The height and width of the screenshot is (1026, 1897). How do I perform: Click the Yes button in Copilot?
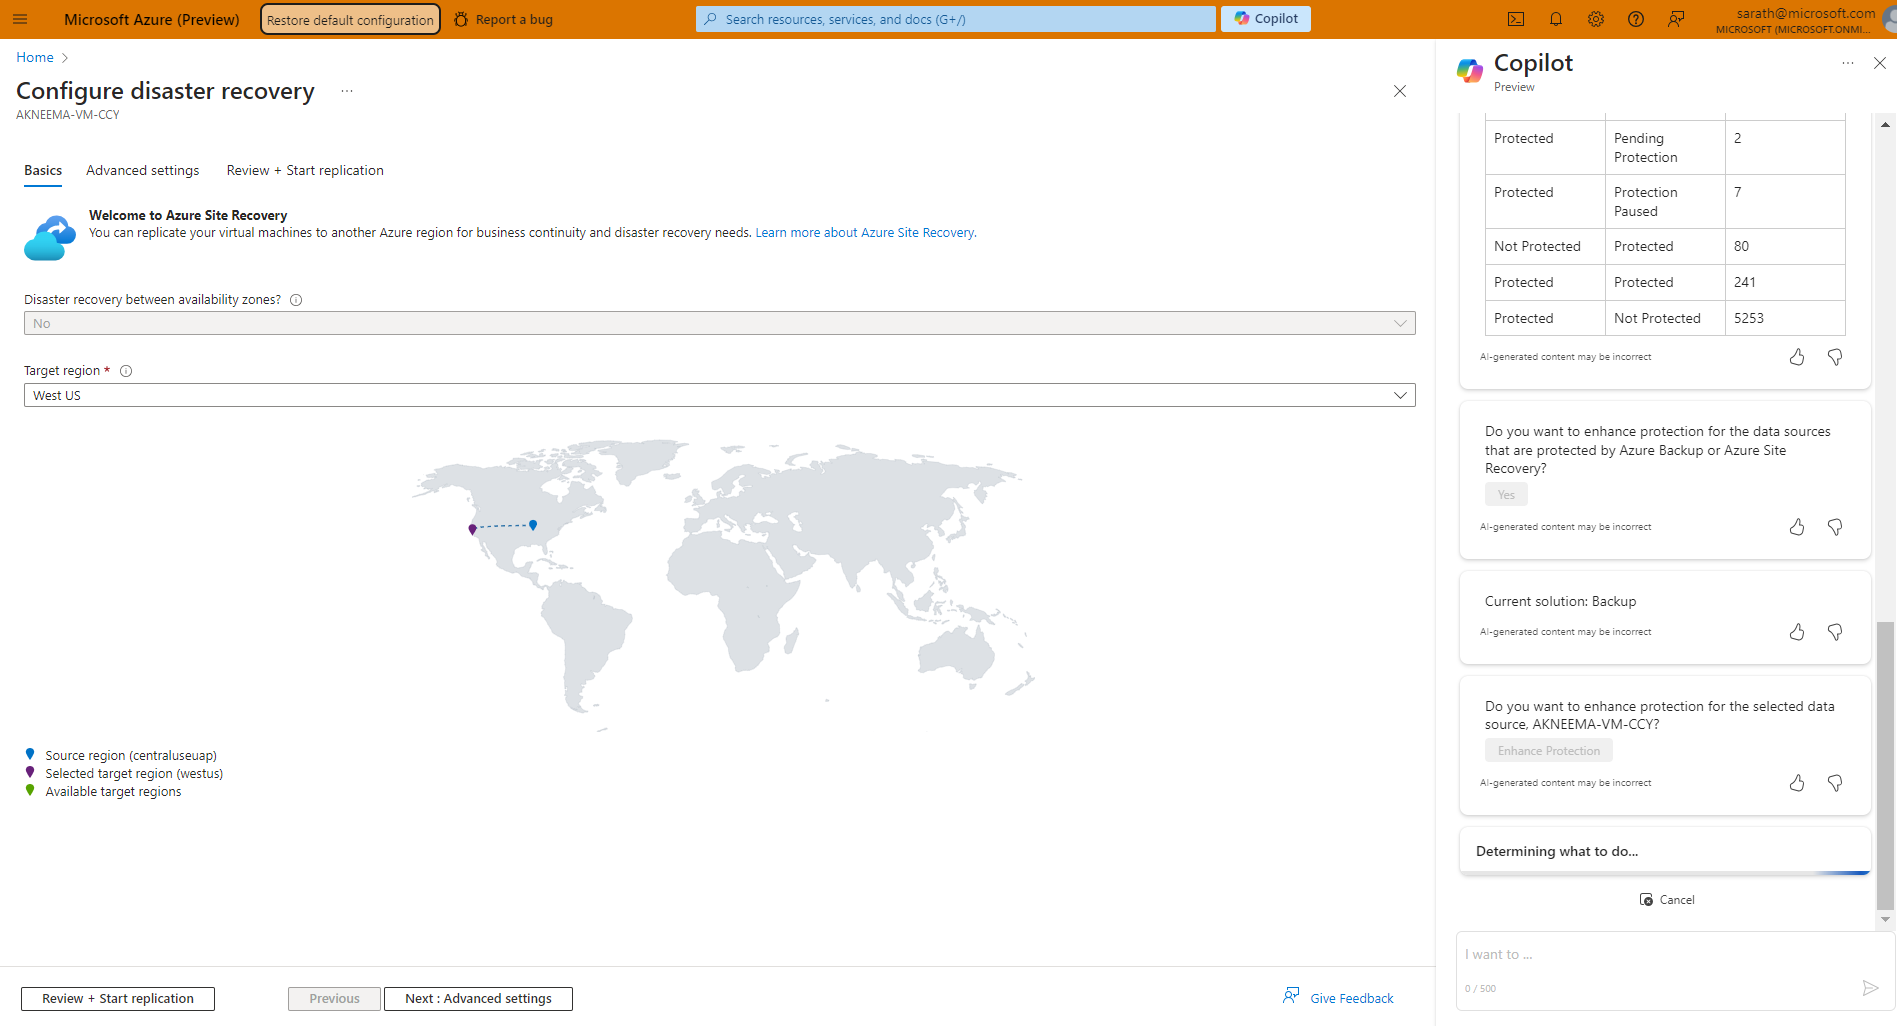pos(1506,495)
